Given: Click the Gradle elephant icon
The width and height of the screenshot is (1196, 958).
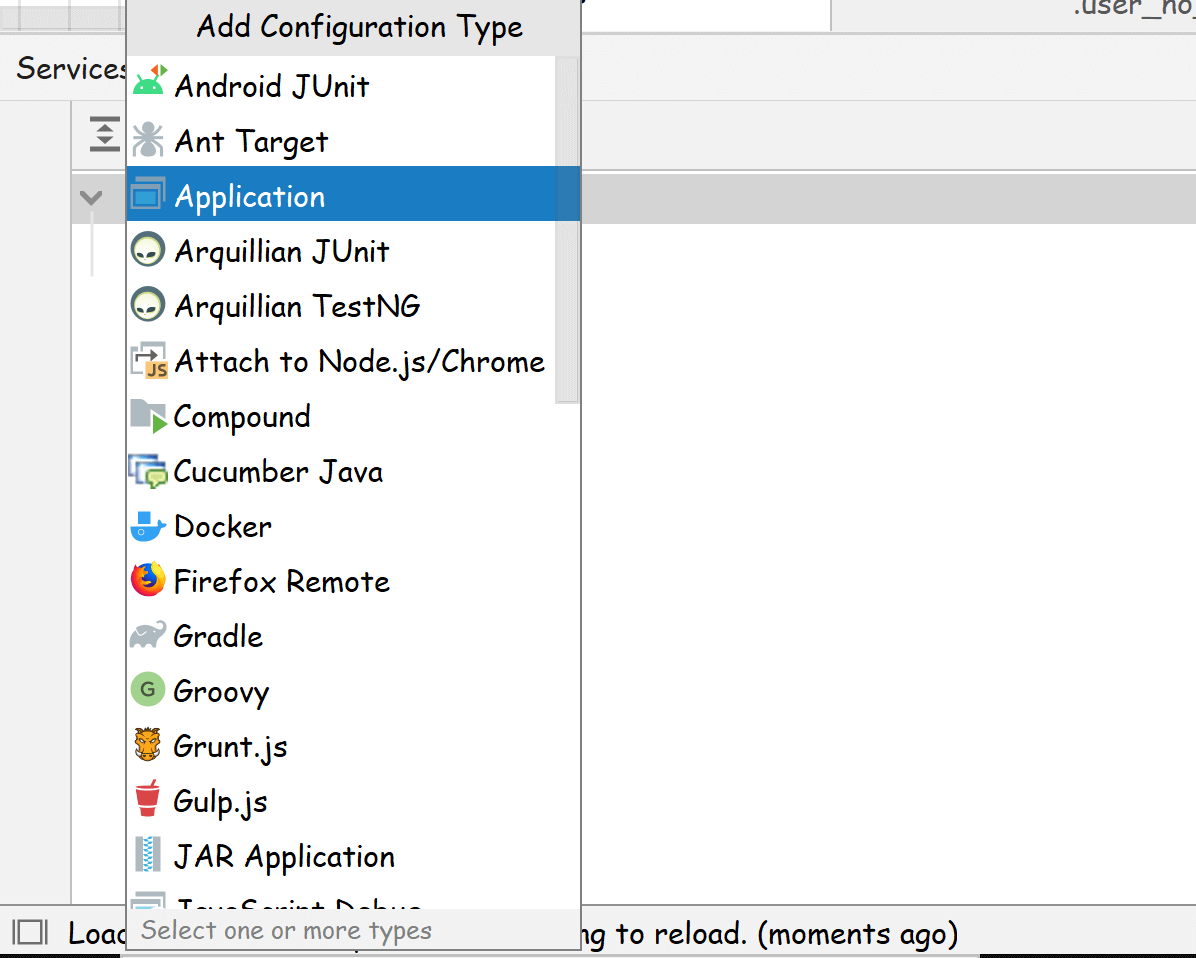Looking at the screenshot, I should pyautogui.click(x=148, y=636).
